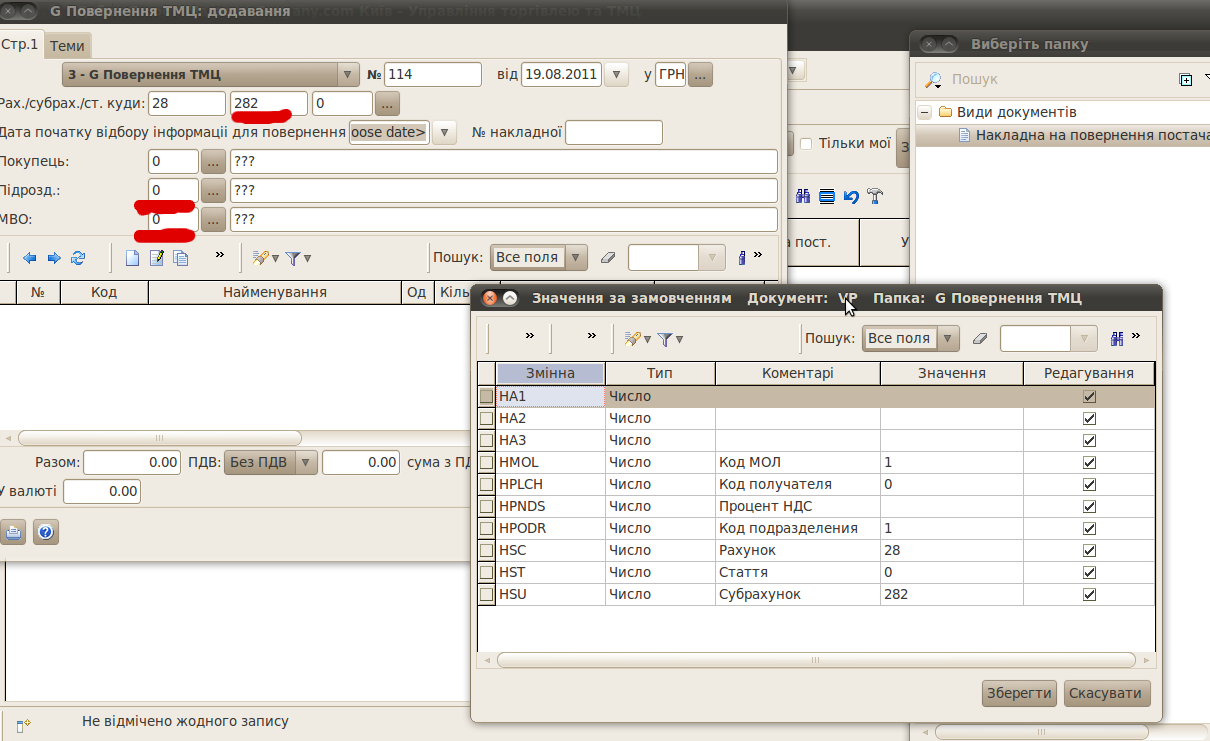1210x741 pixels.
Task: Toggle the Тільки мої checkbox
Action: click(x=806, y=144)
